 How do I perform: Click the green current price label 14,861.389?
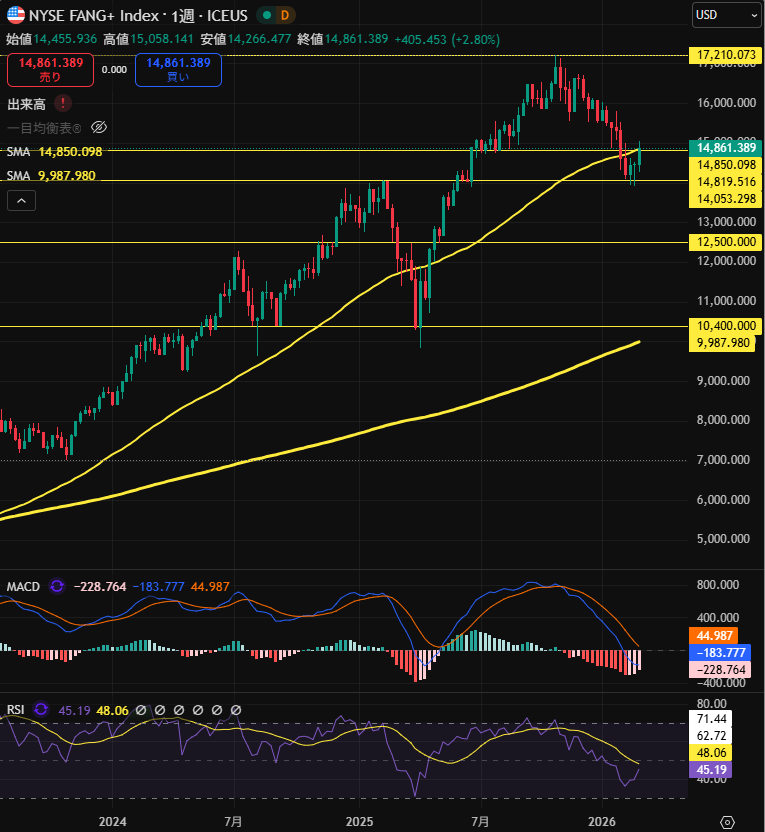[x=727, y=148]
